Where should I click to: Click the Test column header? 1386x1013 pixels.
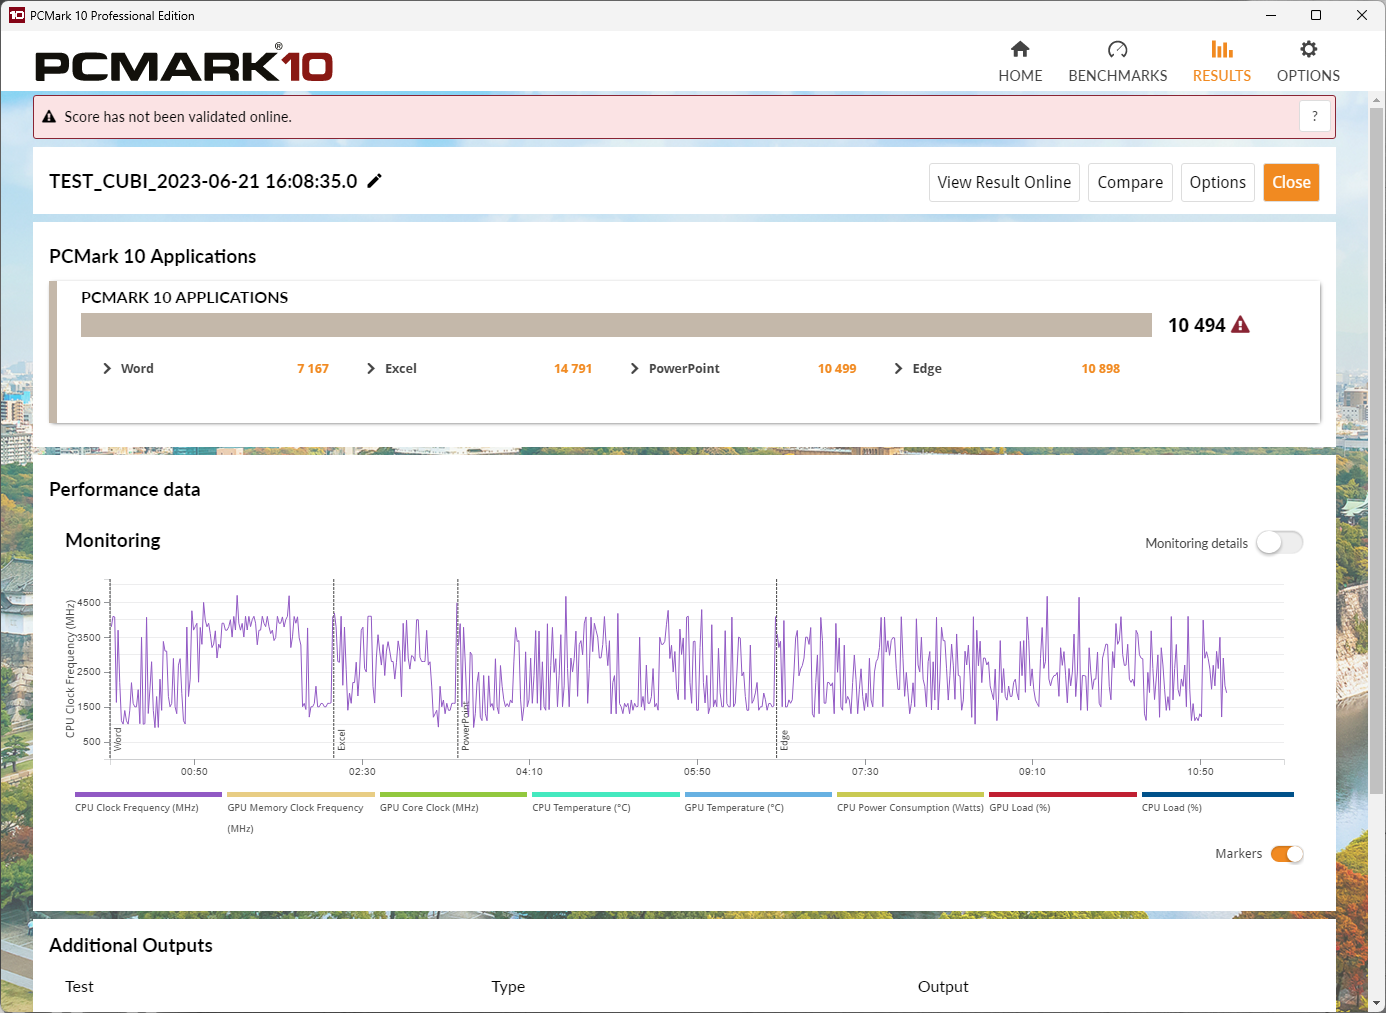(79, 986)
